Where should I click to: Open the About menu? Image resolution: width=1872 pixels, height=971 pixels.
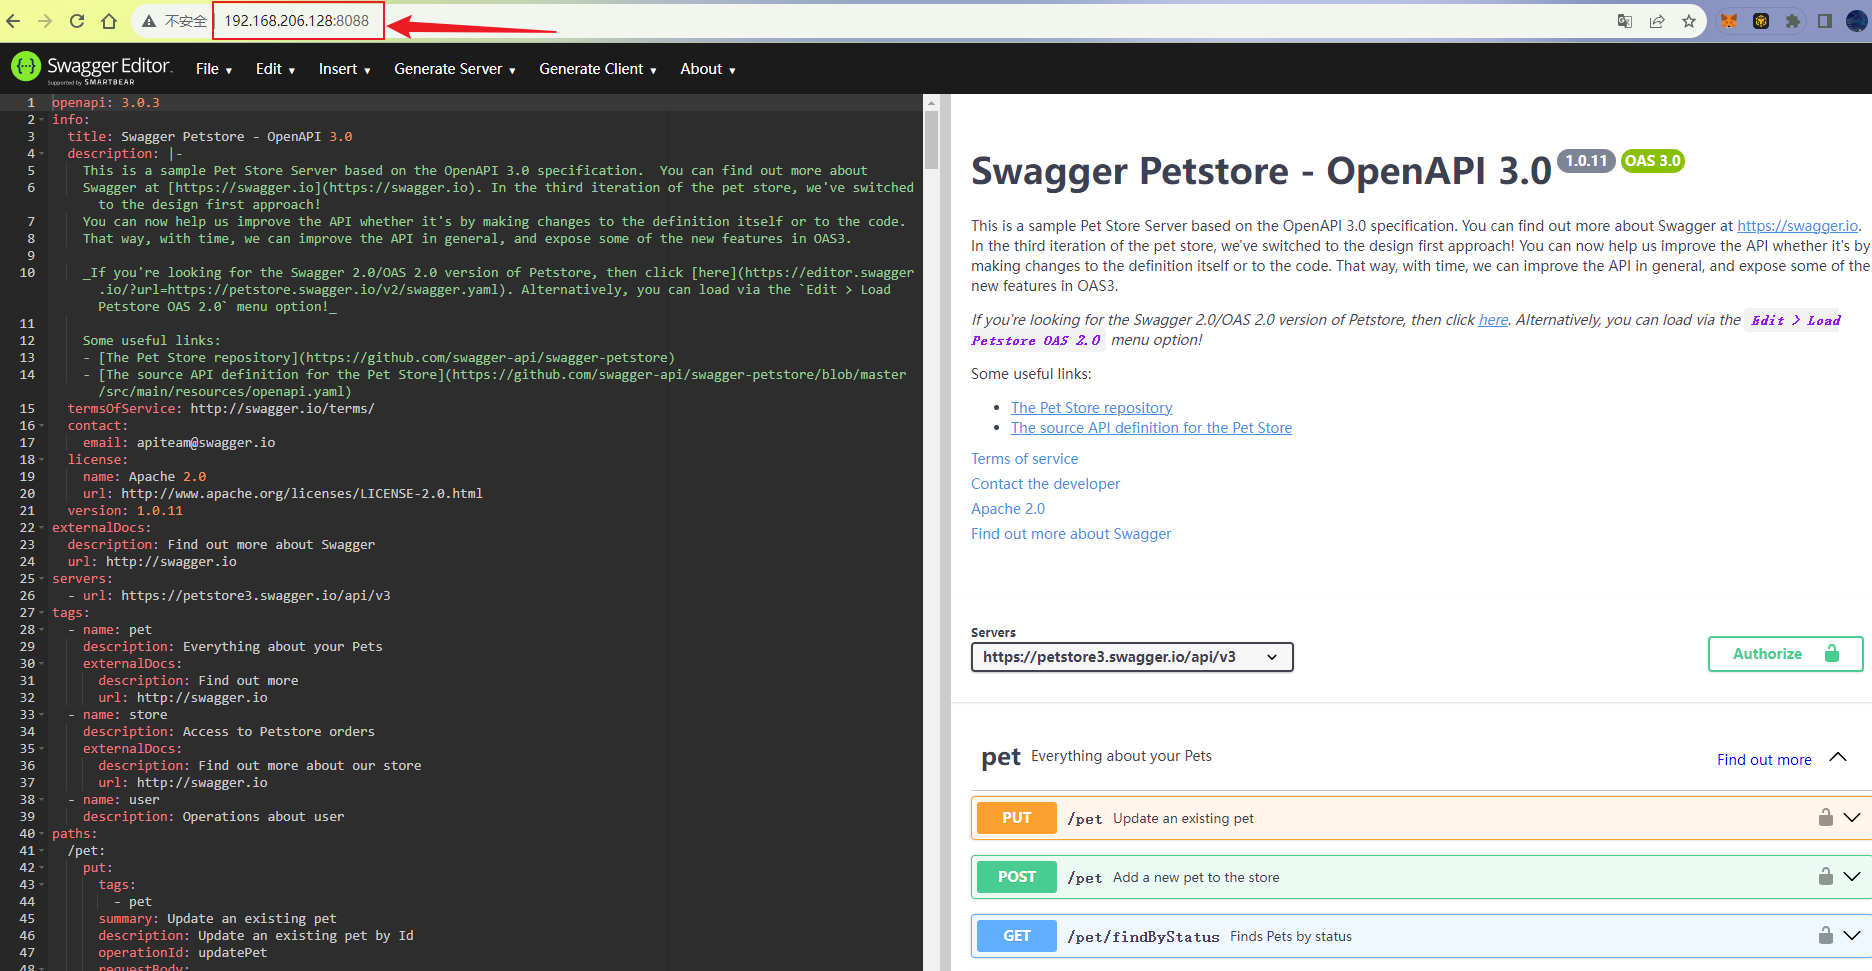707,69
